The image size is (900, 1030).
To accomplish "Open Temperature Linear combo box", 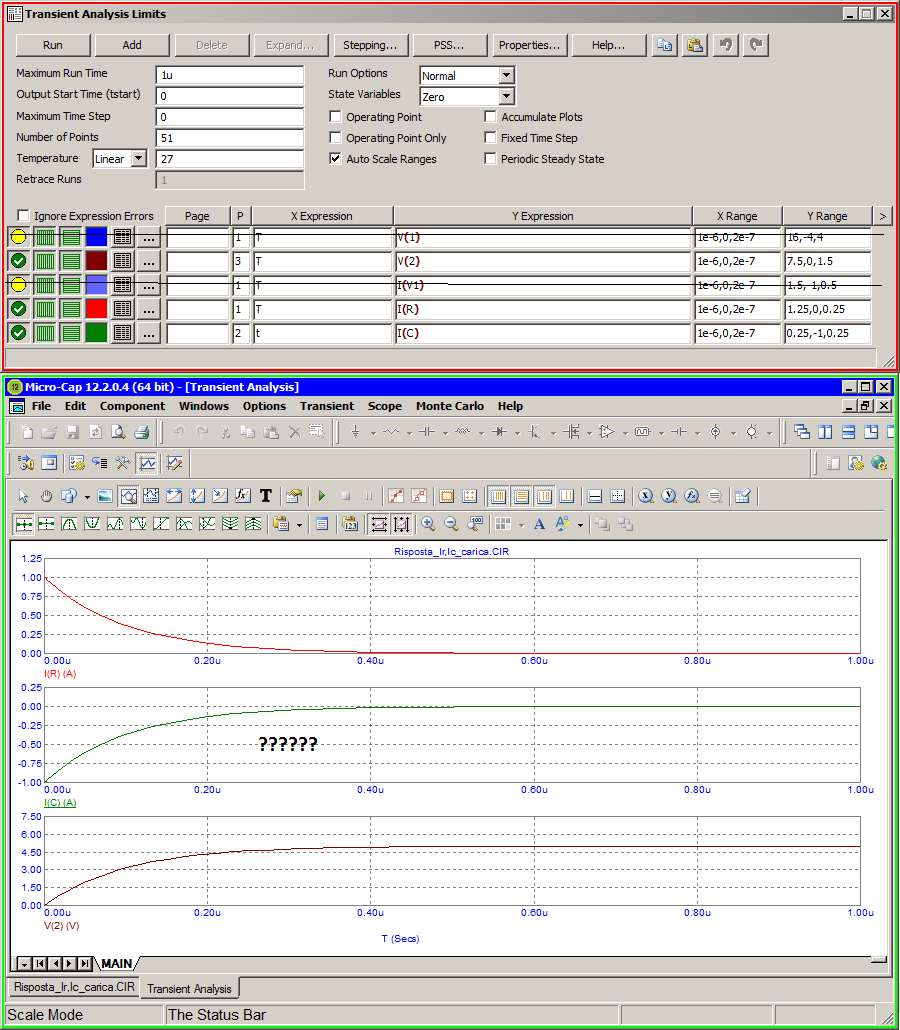I will 138,159.
